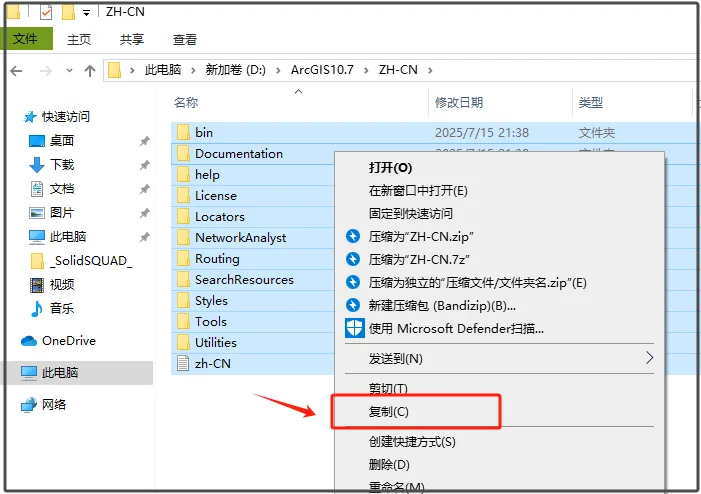Screen dimensions: 701x494
Task: Choose 压缩为独立的 zip option
Action: (x=477, y=283)
